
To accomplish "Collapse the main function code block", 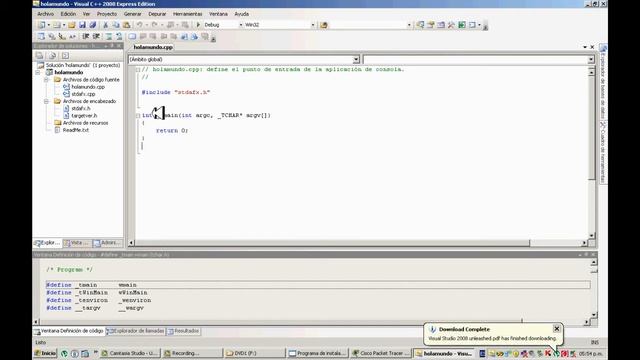I will pyautogui.click(x=138, y=116).
